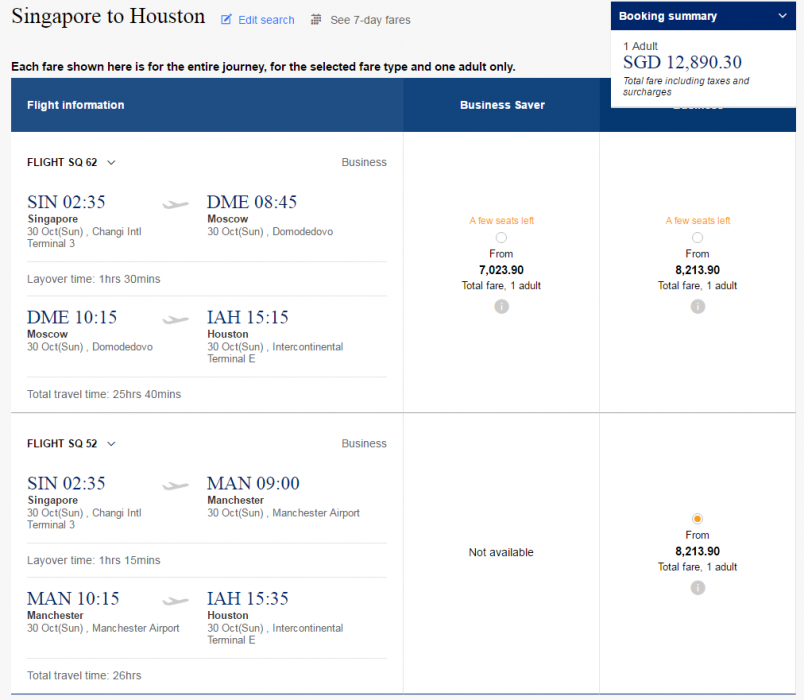
Task: Click the Business Saver column header
Action: click(x=502, y=105)
